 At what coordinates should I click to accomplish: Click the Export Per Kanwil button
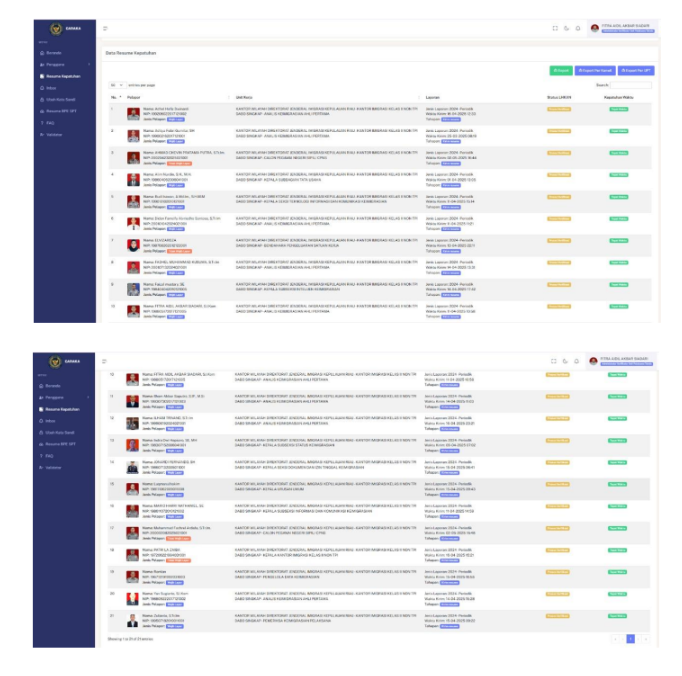pos(595,71)
